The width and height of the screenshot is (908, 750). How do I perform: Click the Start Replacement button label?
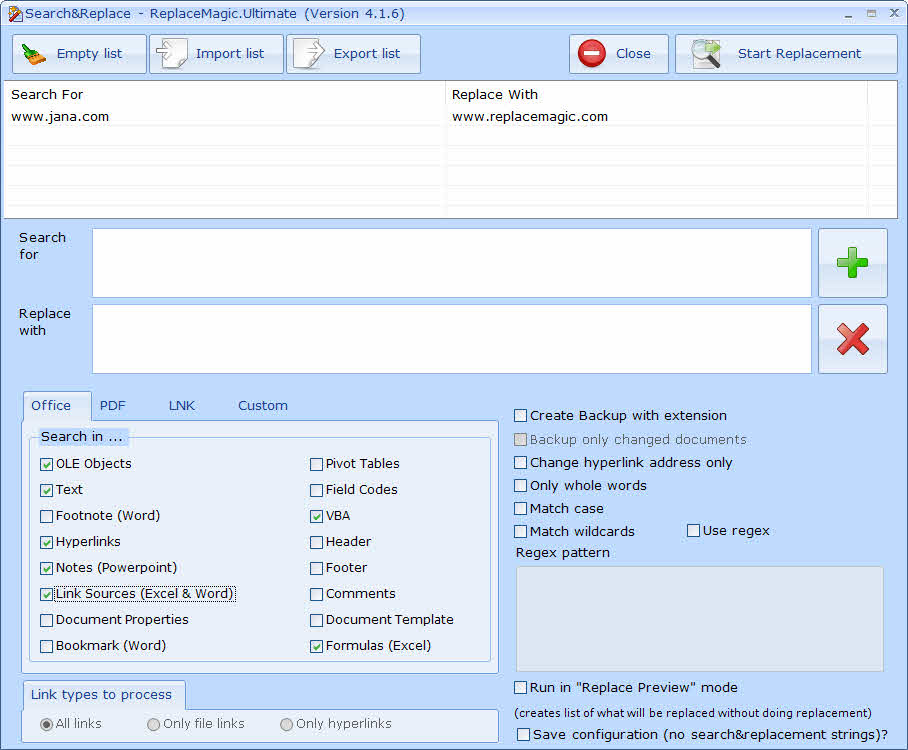pyautogui.click(x=799, y=54)
